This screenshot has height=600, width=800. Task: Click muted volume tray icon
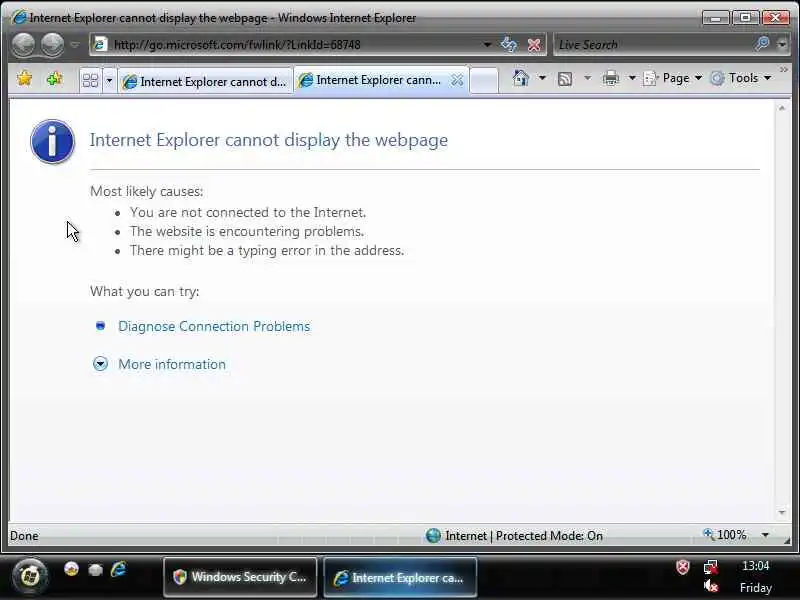point(710,586)
